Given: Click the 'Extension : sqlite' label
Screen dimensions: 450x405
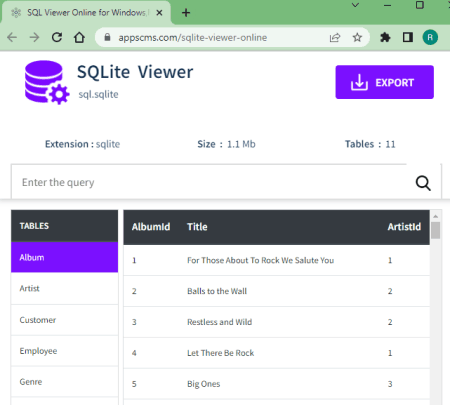Looking at the screenshot, I should point(82,144).
